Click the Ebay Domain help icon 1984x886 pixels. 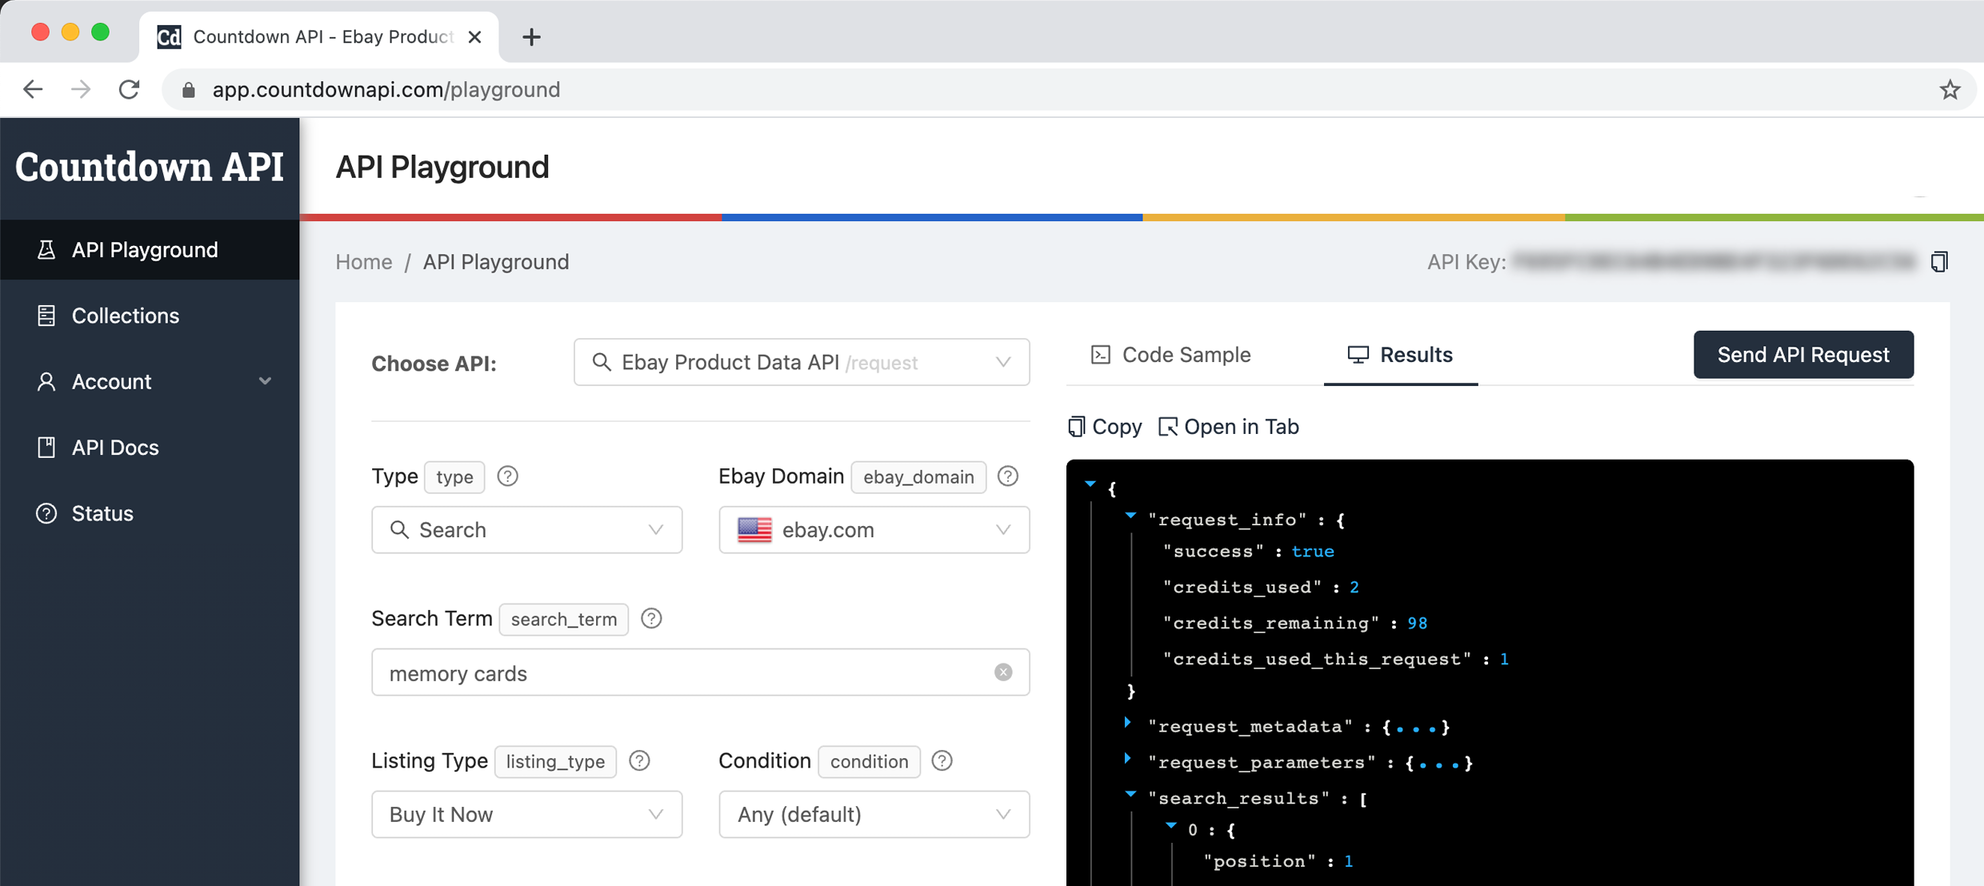tap(1008, 477)
